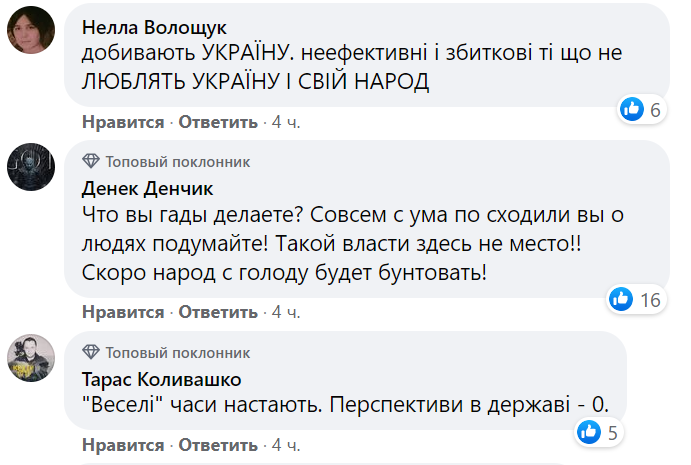
Task: Click the like reaction icon showing 5
Action: pos(589,431)
